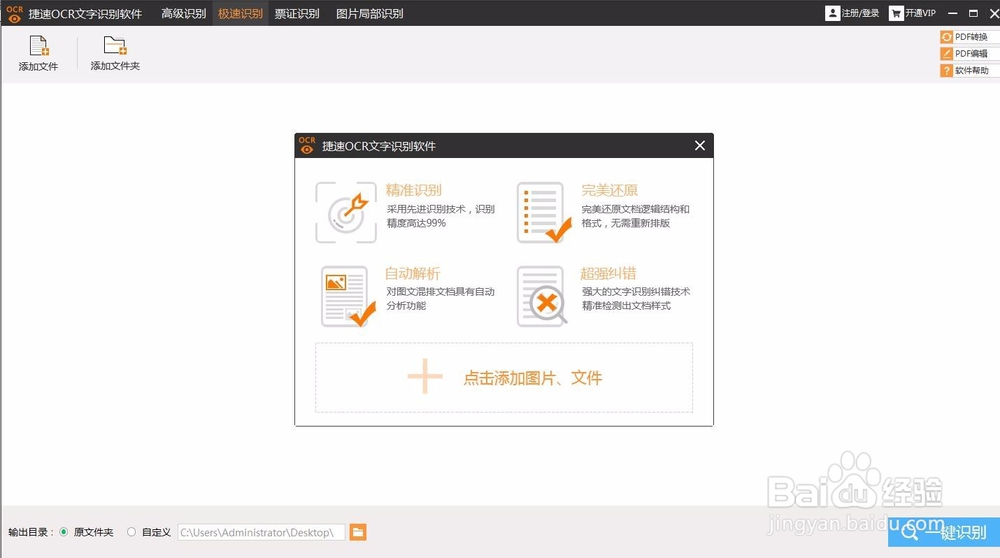Click the 完美还原 heading text
Viewport: 1000px width, 558px height.
(x=609, y=190)
